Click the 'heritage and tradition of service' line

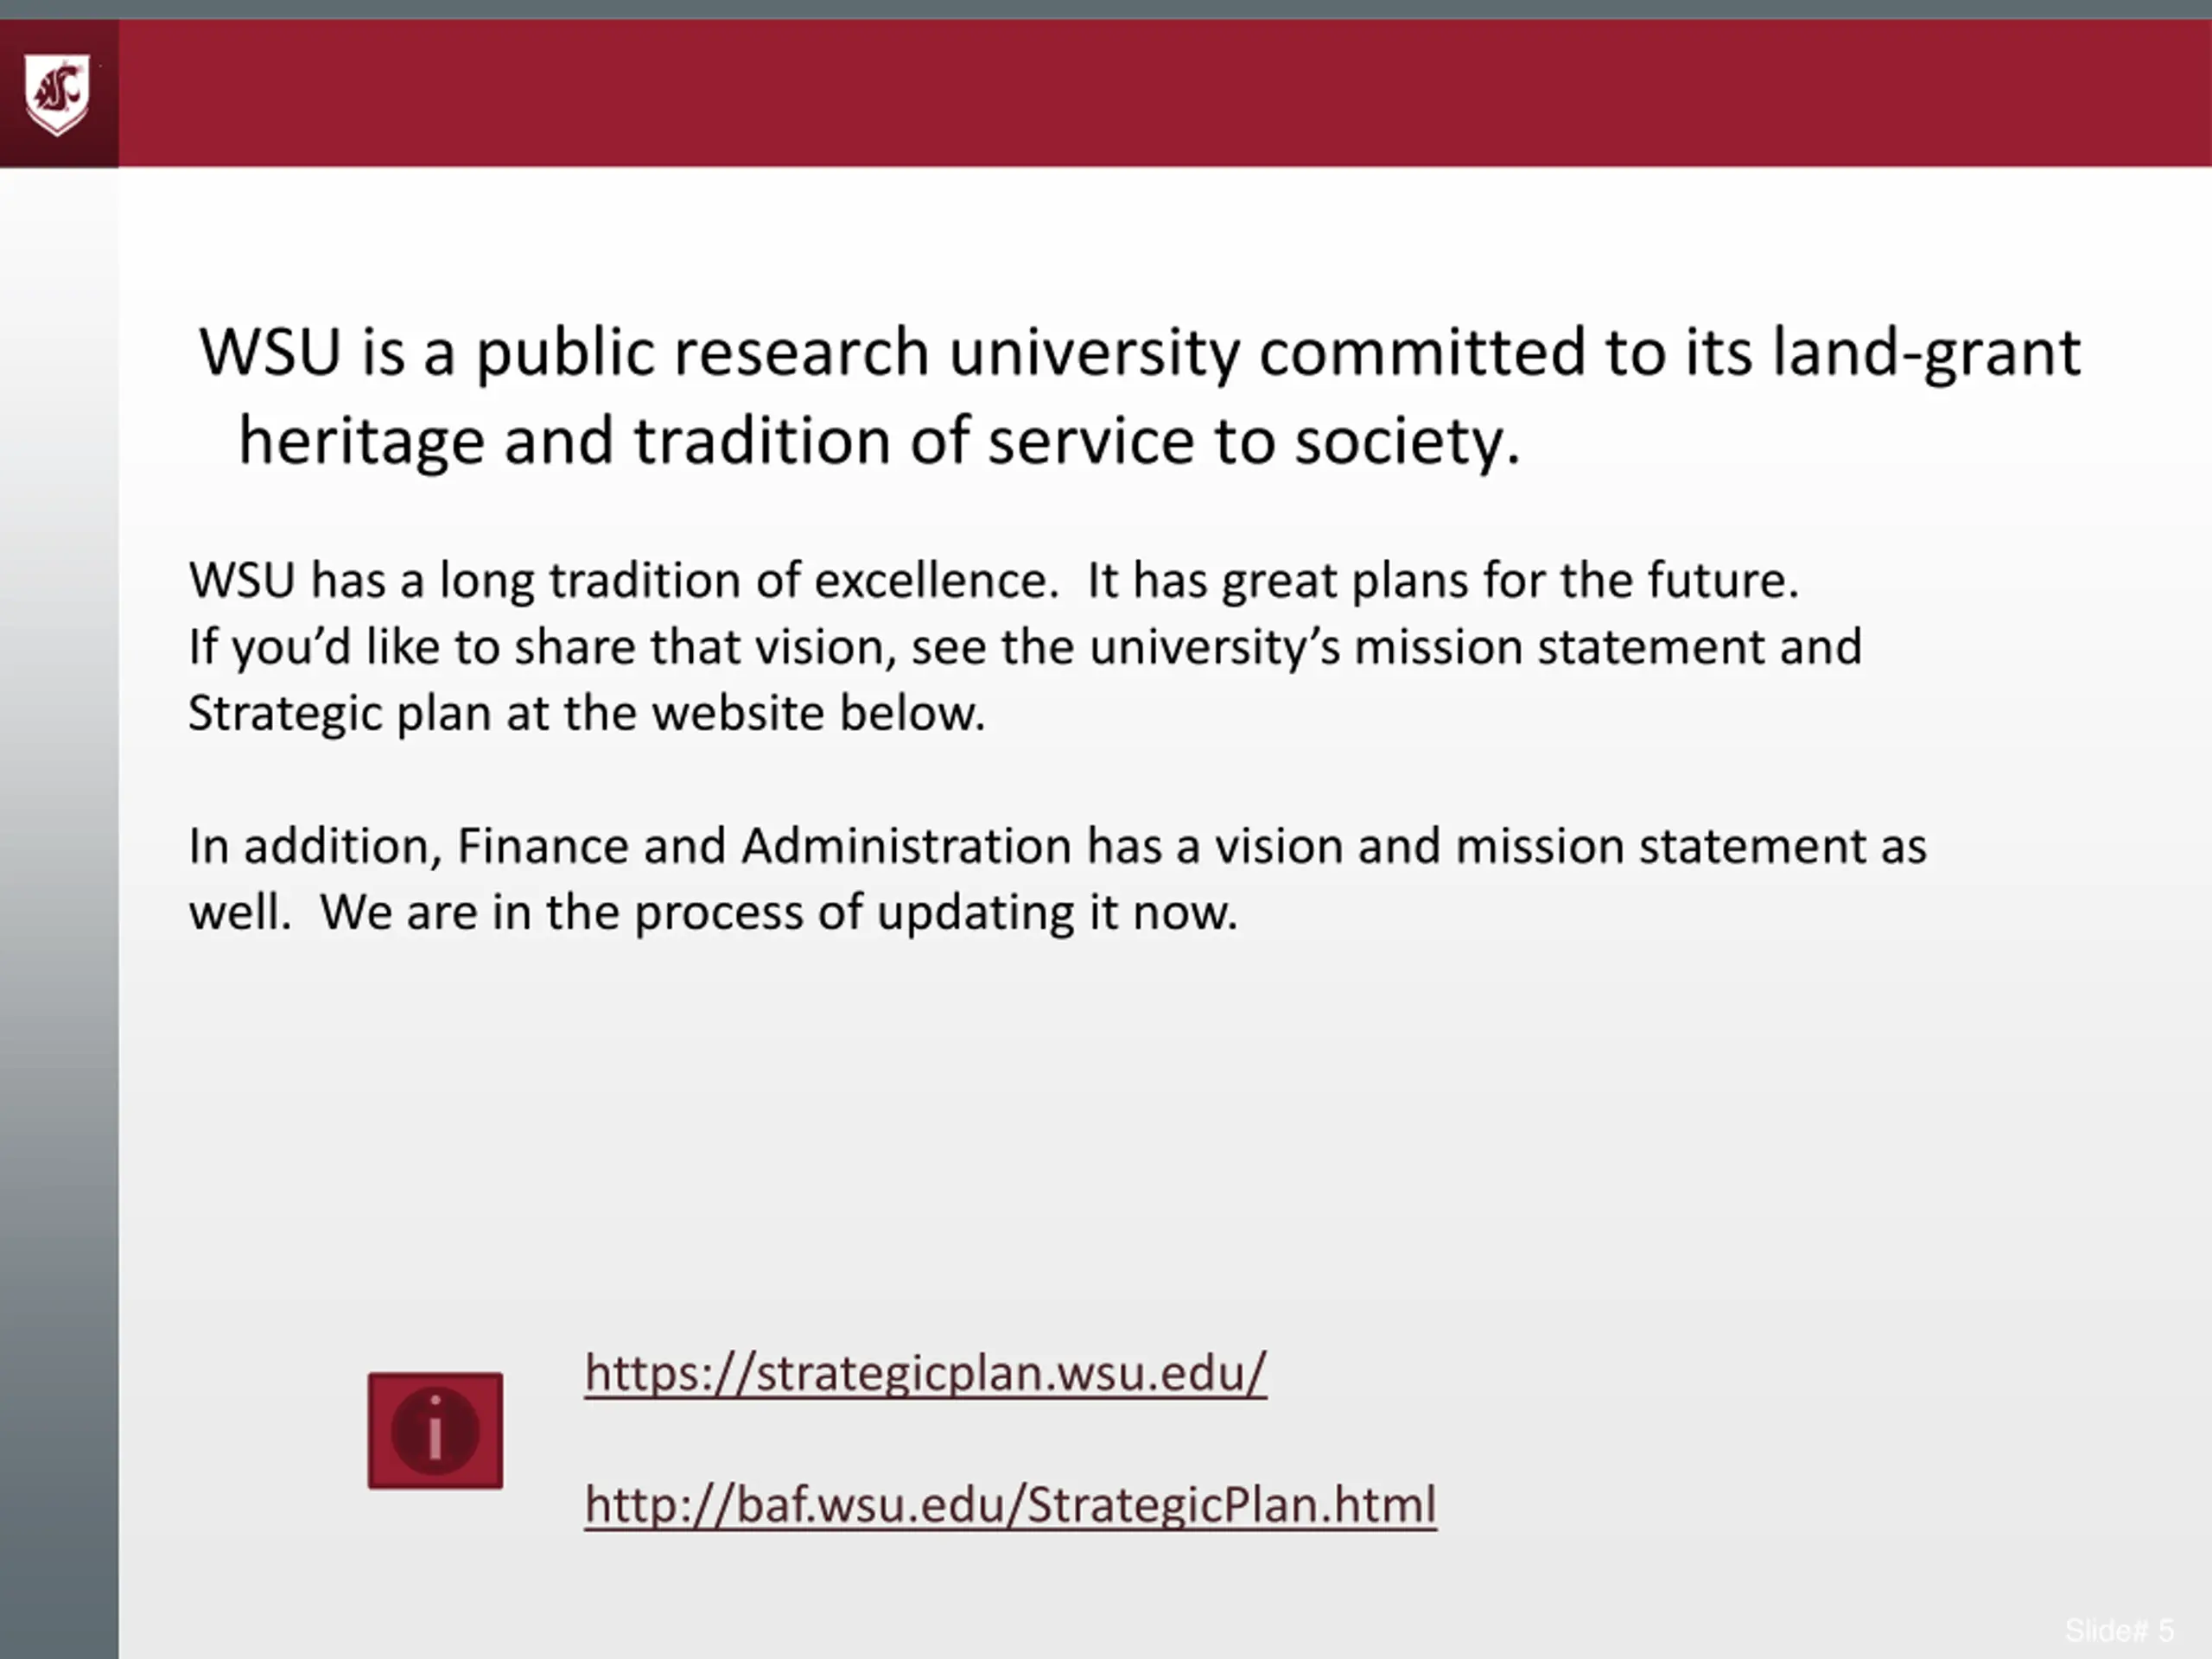(879, 441)
